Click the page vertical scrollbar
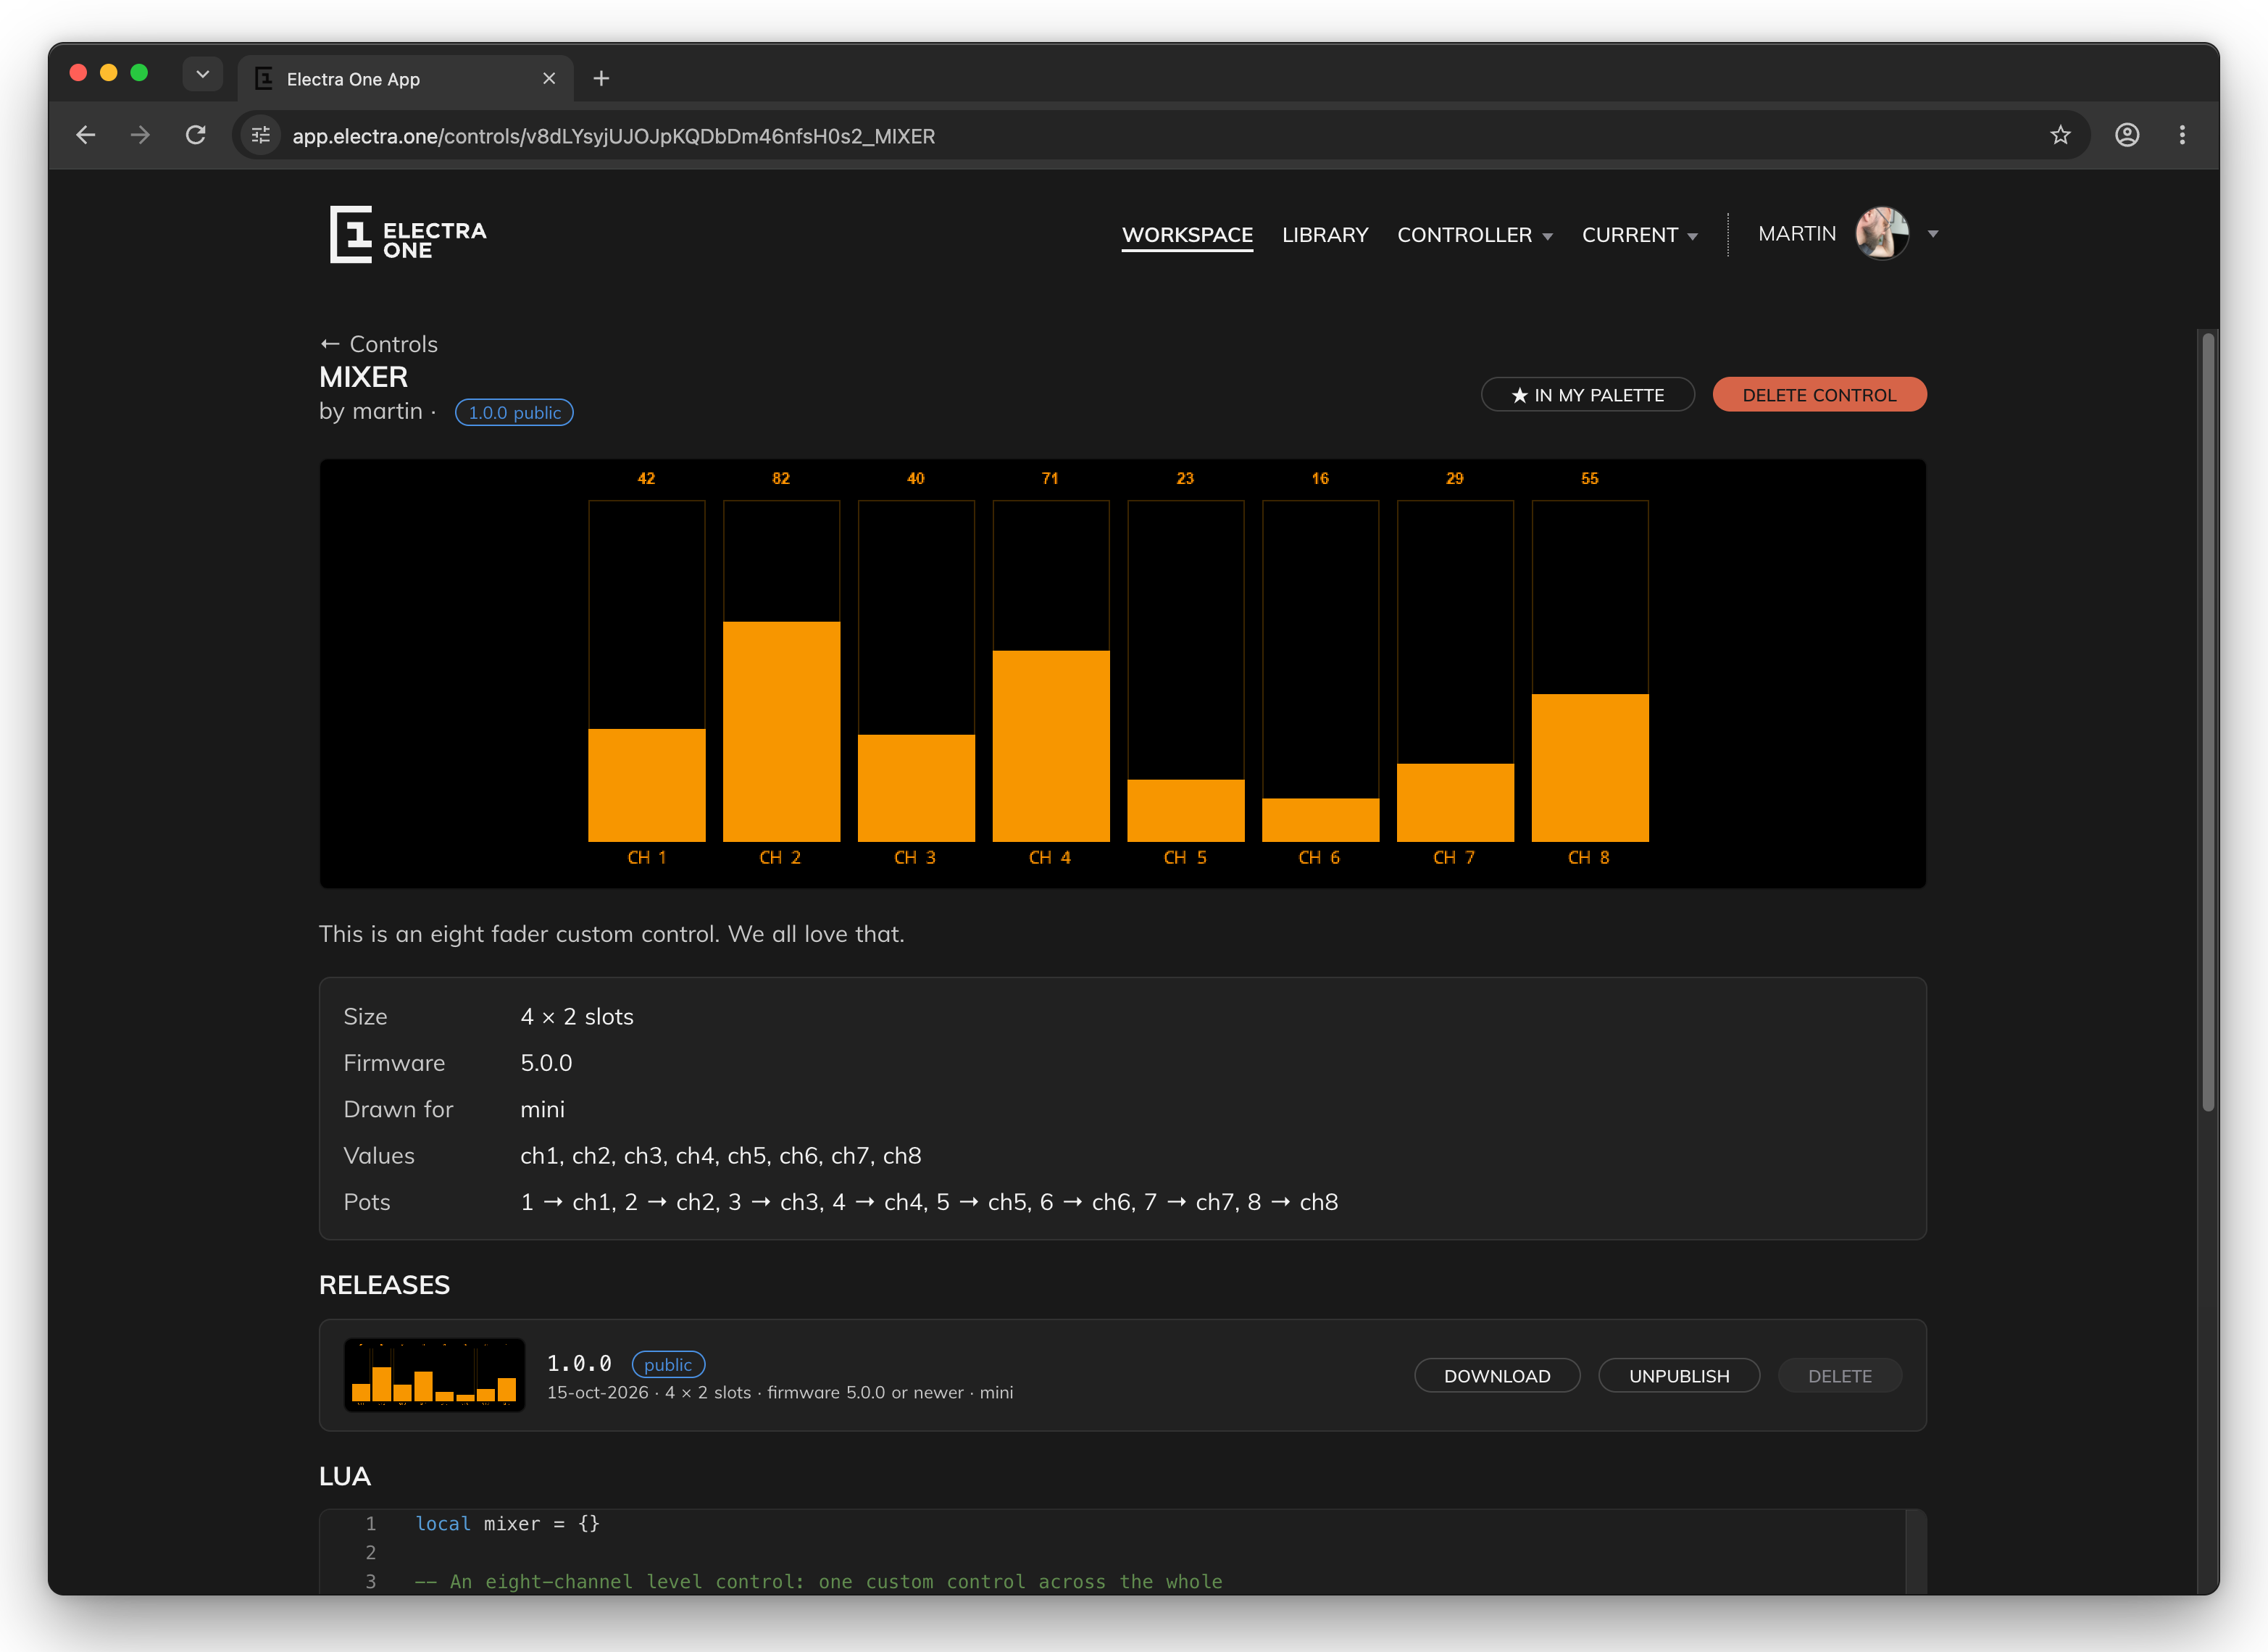Viewport: 2268px width, 1652px height. (2208, 720)
